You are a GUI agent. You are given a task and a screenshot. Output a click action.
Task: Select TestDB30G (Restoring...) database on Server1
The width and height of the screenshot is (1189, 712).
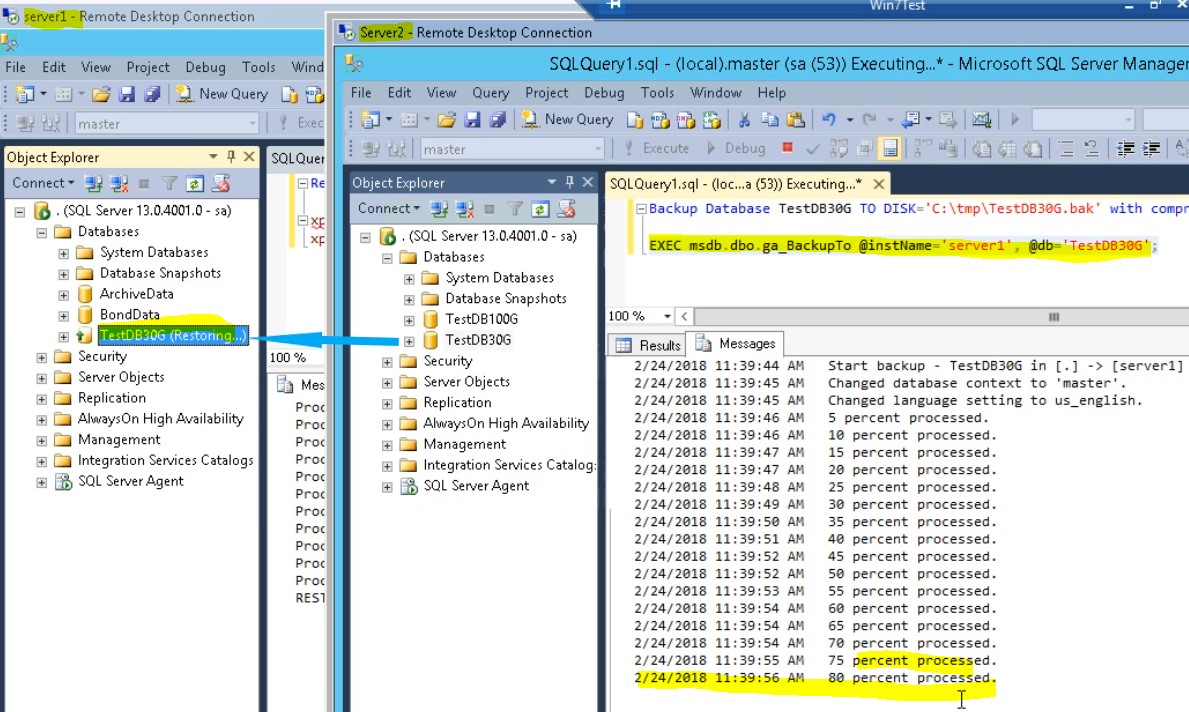coord(172,336)
